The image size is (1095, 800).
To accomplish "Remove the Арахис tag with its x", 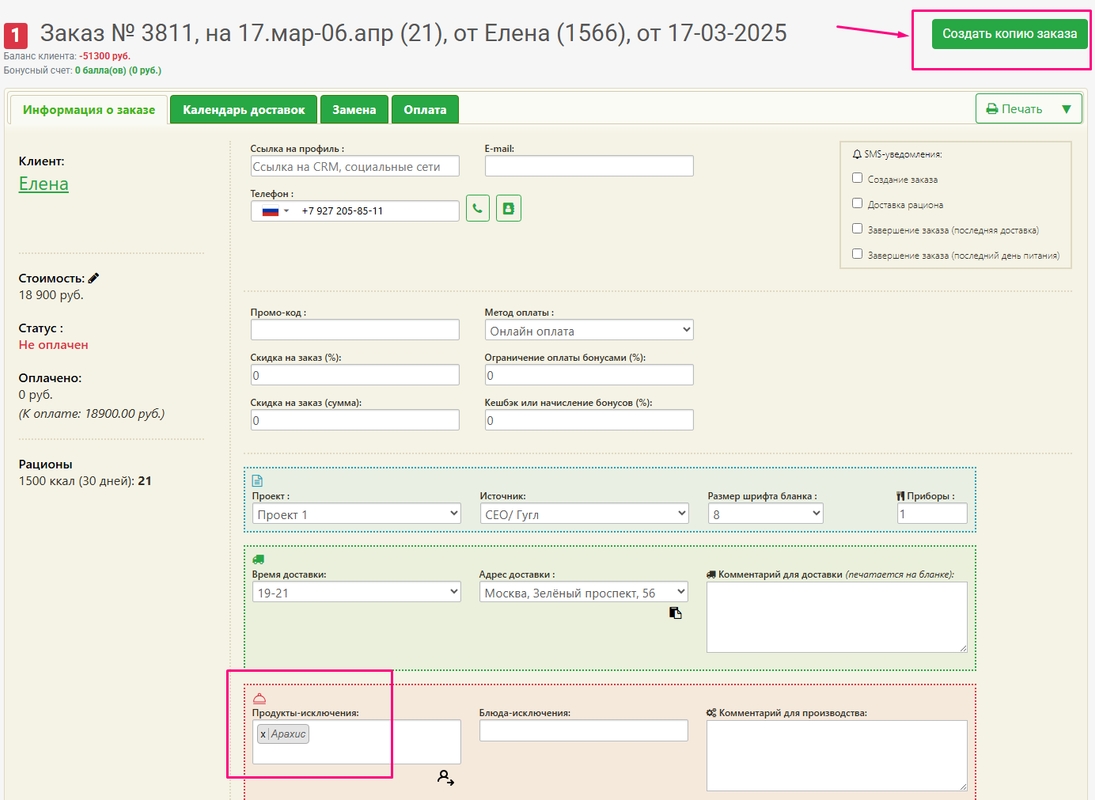I will pos(263,734).
